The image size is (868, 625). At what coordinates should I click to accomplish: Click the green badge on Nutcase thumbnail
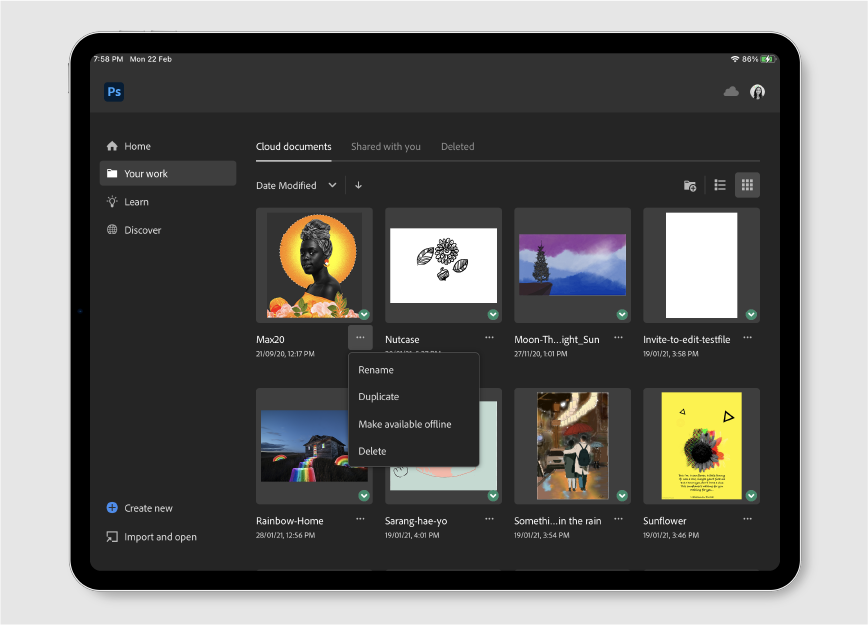[493, 314]
